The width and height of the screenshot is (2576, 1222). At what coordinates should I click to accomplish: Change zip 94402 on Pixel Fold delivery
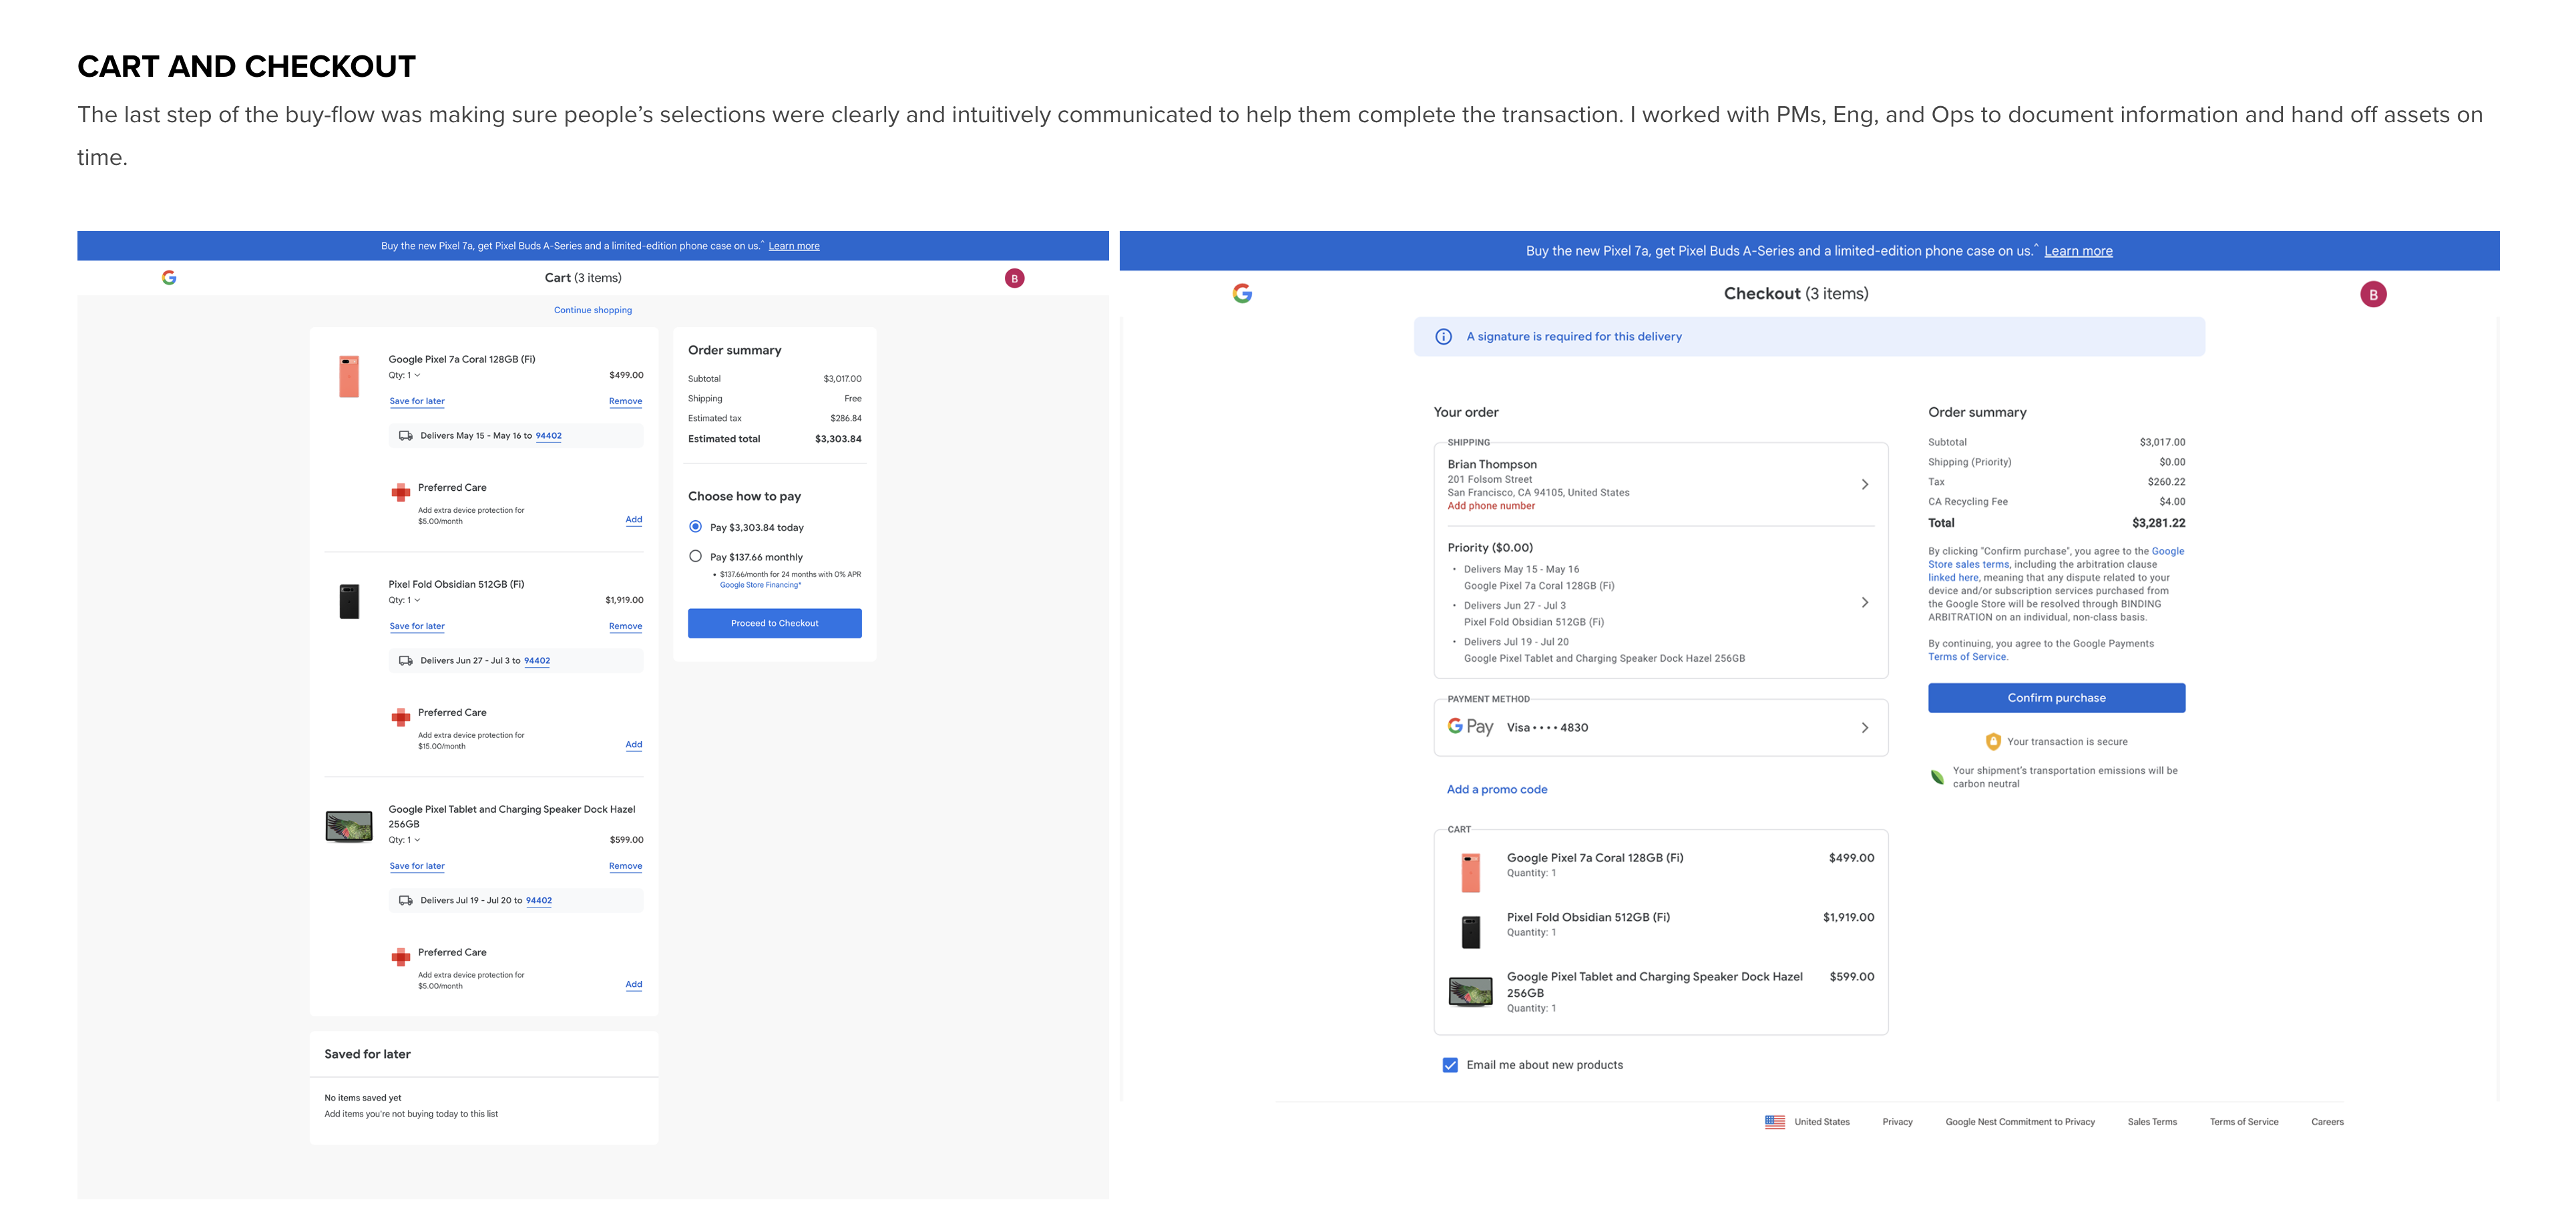point(537,661)
